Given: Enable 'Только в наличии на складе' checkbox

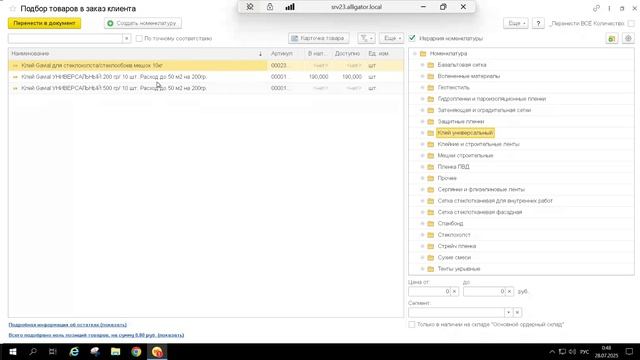Looking at the screenshot, I should pyautogui.click(x=412, y=324).
